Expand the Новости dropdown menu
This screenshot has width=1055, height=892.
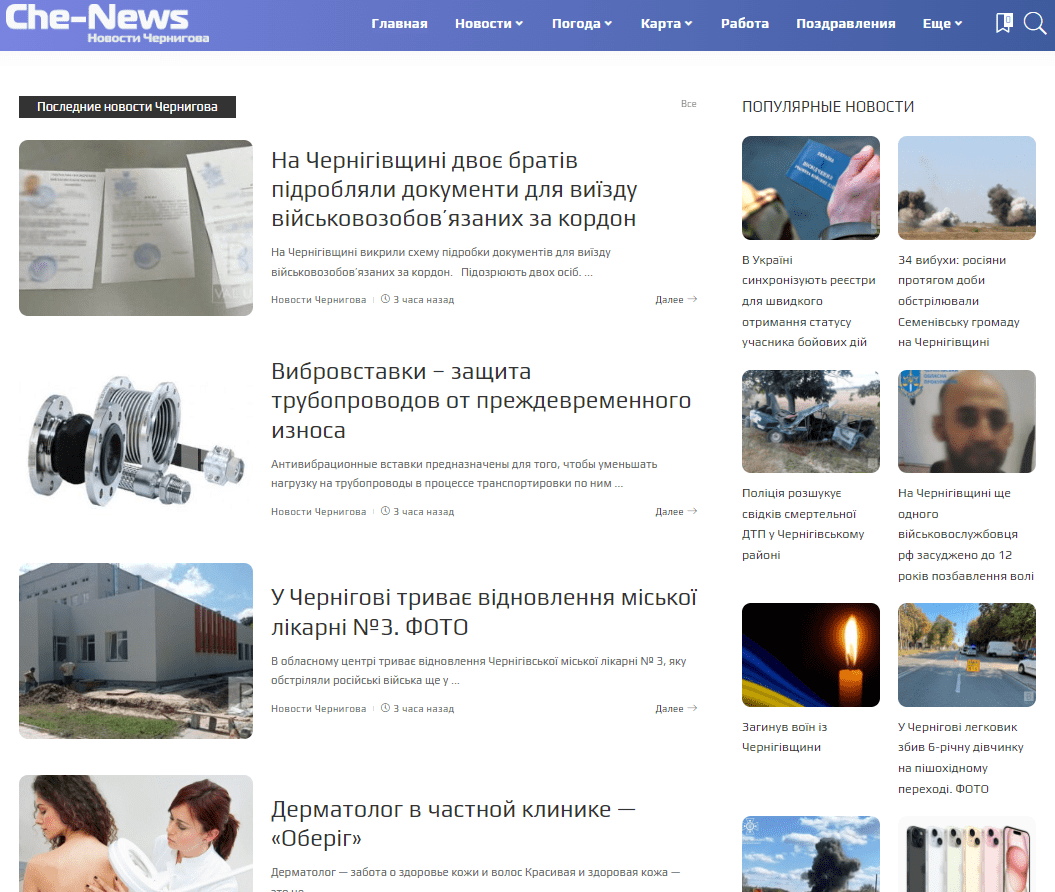coord(488,24)
